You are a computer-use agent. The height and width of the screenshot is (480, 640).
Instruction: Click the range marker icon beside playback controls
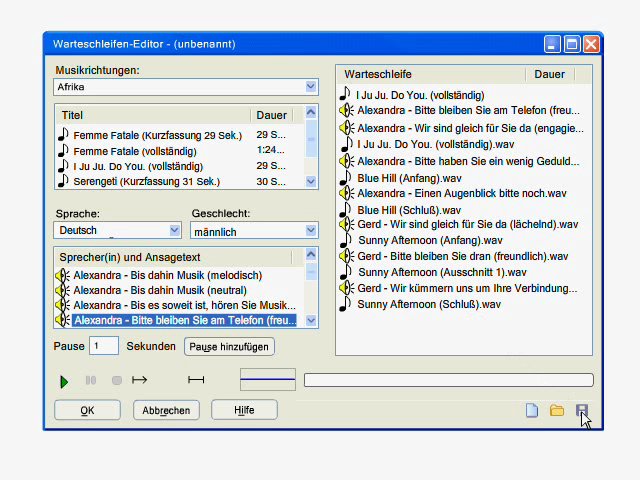196,380
